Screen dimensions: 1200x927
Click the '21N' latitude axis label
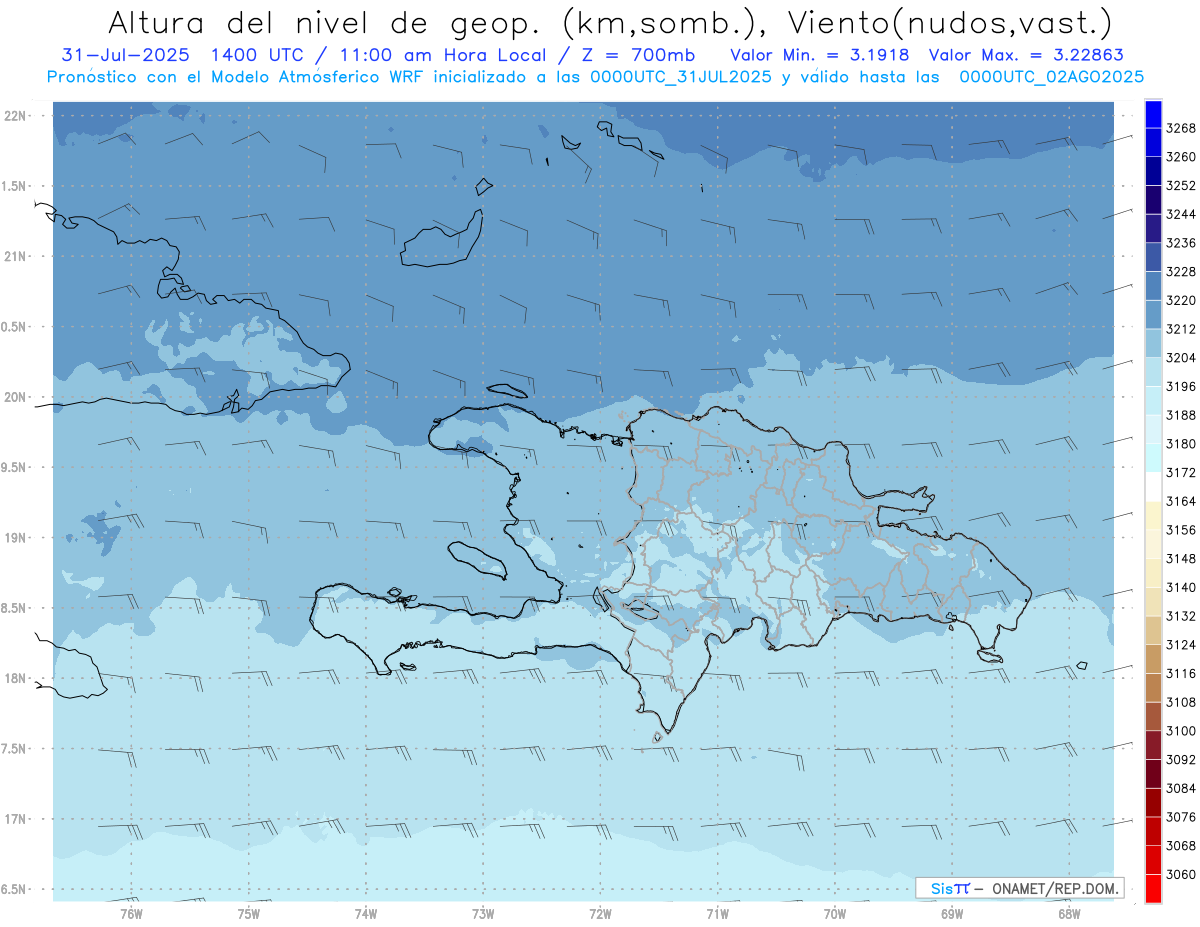click(x=14, y=256)
